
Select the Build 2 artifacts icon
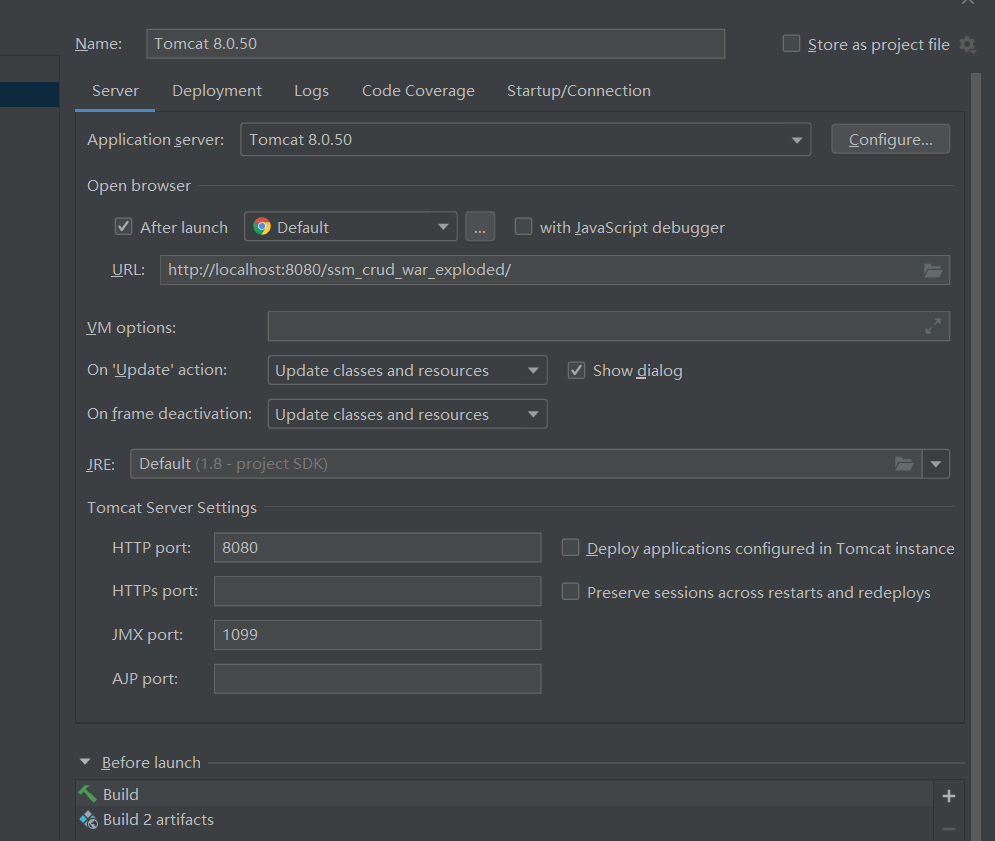coord(88,820)
